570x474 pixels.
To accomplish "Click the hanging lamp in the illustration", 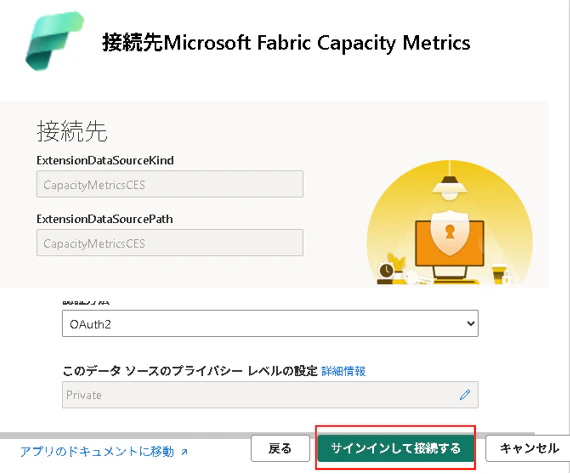I will click(x=449, y=181).
